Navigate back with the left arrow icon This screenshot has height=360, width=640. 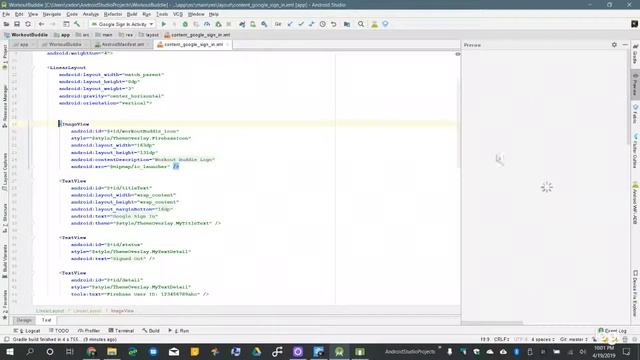[41, 24]
